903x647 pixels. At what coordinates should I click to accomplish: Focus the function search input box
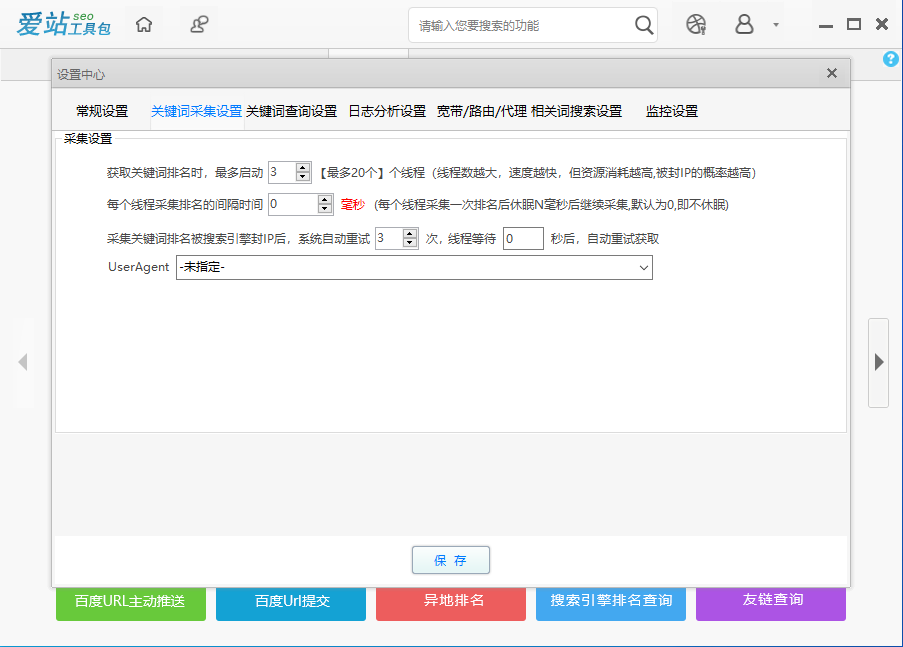pyautogui.click(x=521, y=25)
